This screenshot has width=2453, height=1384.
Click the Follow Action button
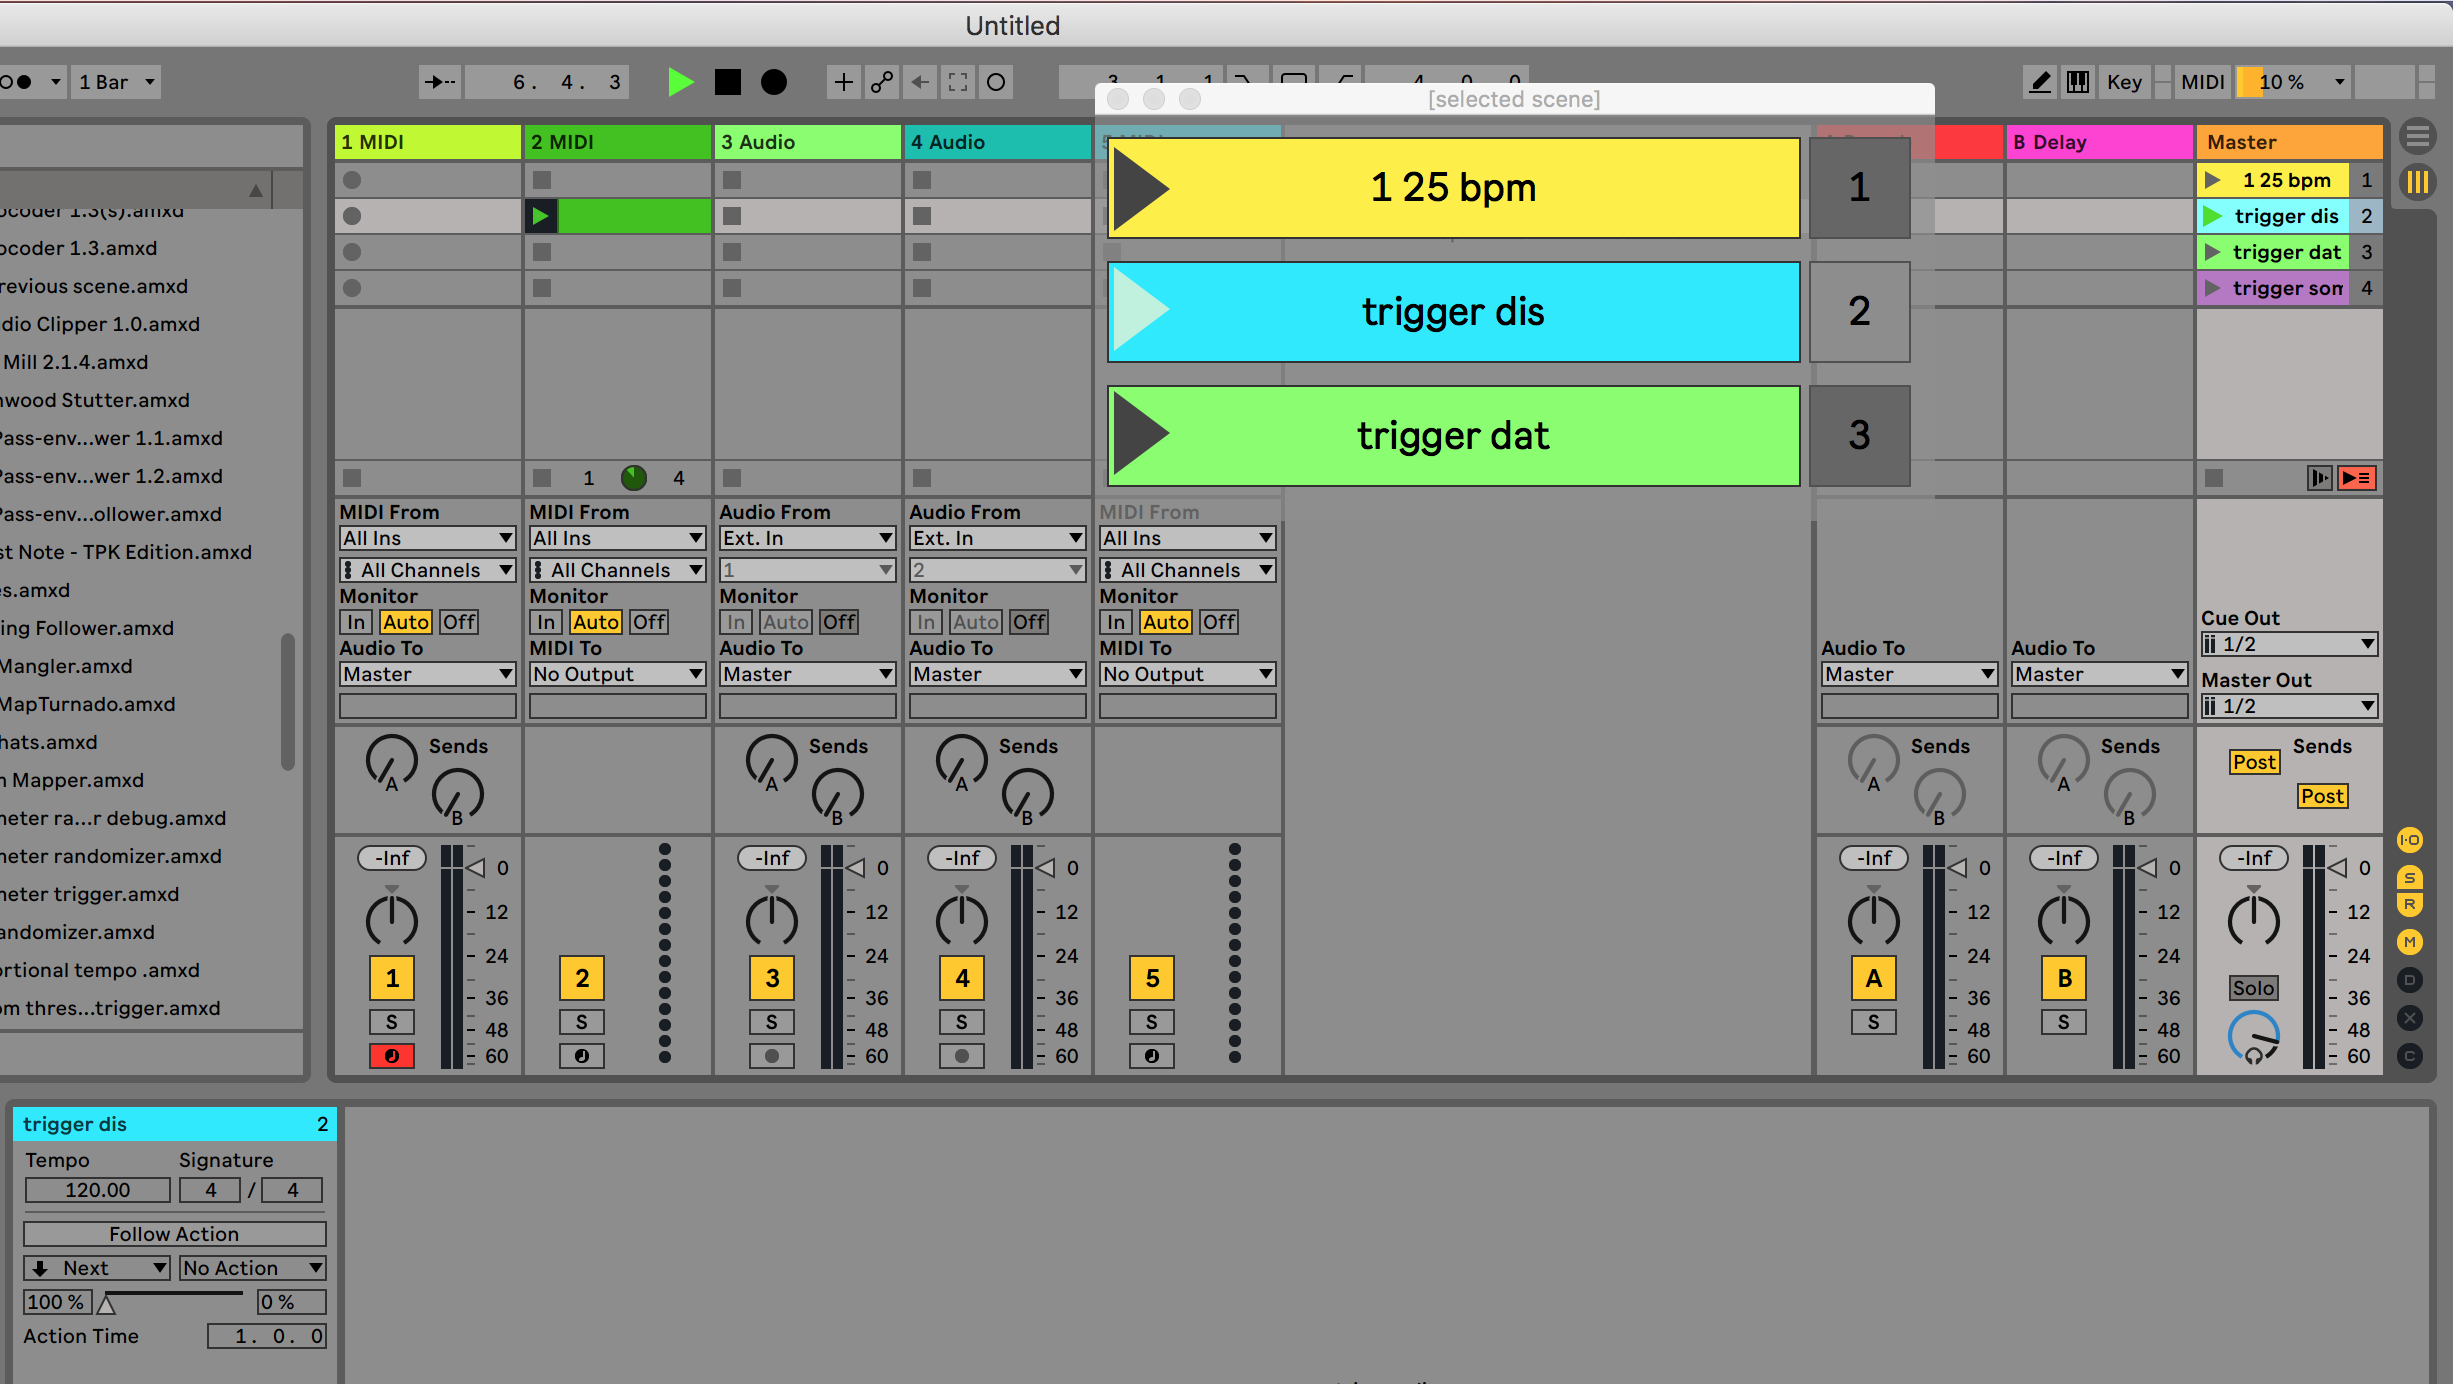[174, 1234]
